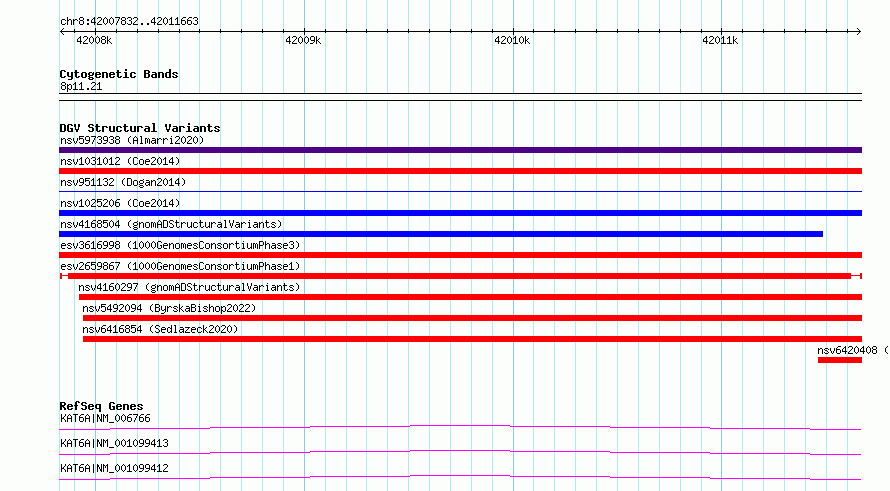This screenshot has width=890, height=491.
Task: Click the RefSeq Genes track title
Action: point(101,406)
